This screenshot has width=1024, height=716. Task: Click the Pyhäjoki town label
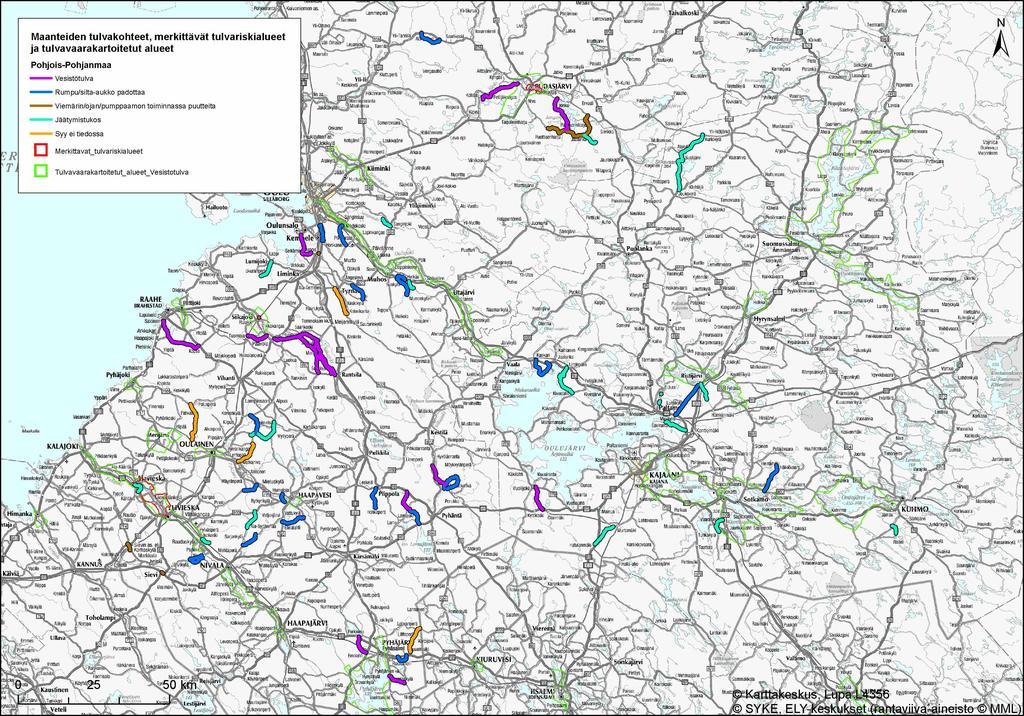(x=120, y=375)
